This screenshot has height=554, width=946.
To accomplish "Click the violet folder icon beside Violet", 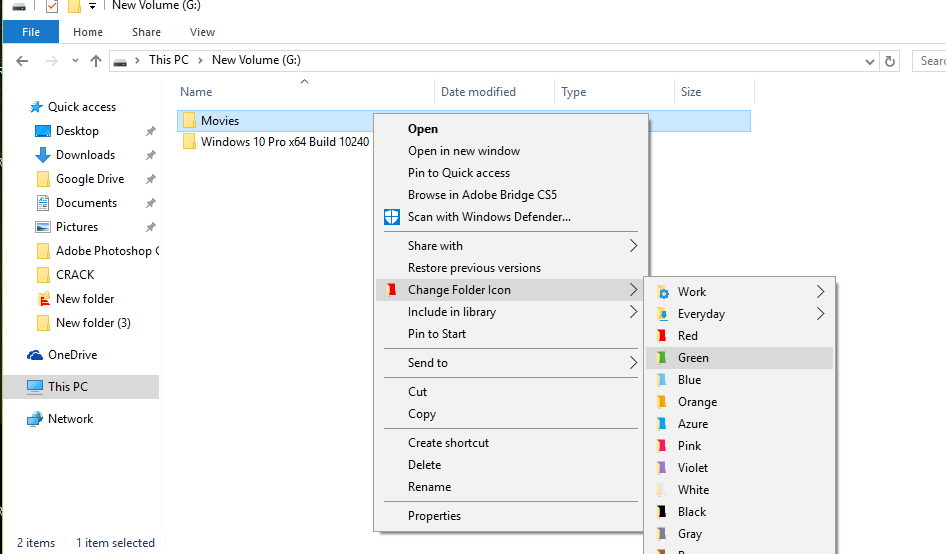I will pos(661,468).
